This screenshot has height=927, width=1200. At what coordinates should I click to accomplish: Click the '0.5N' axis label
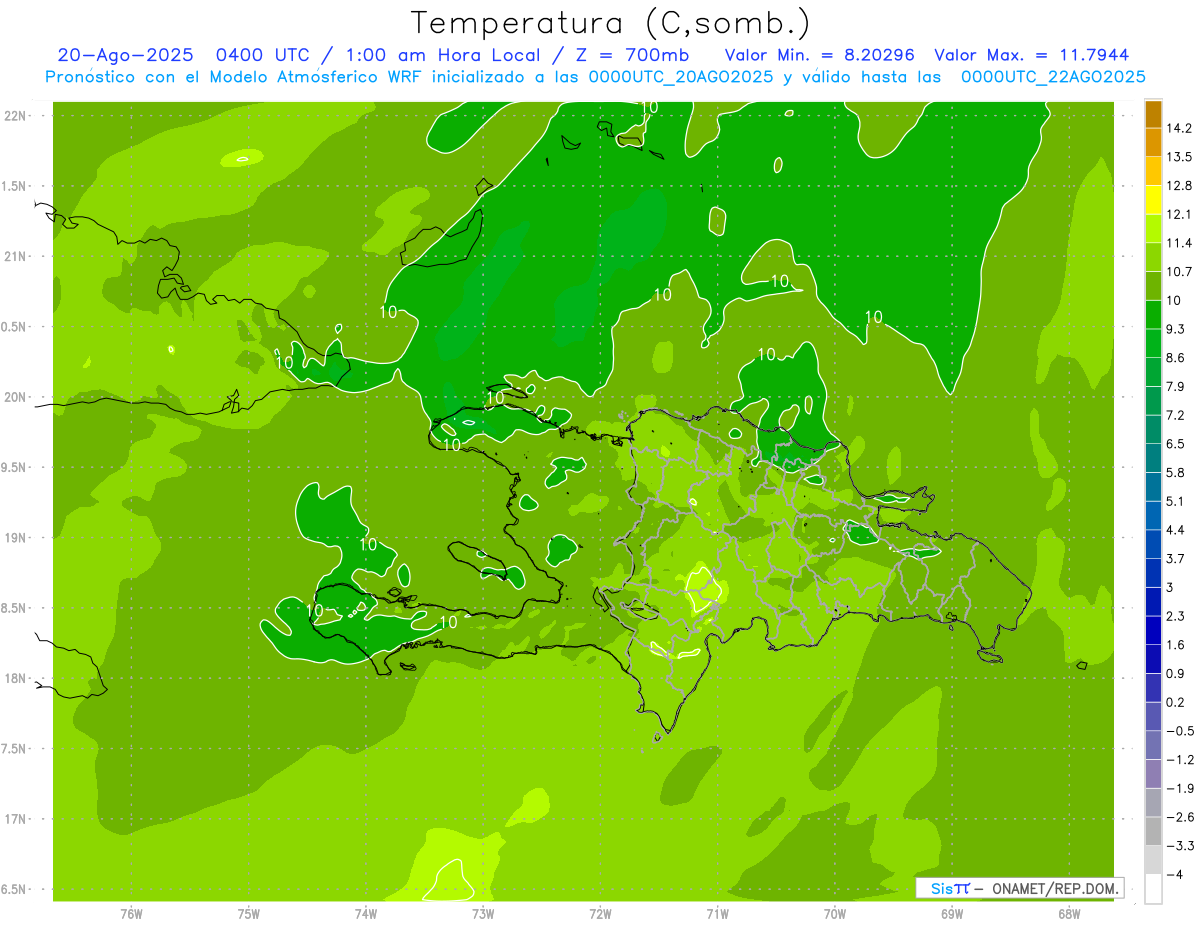[x=15, y=327]
